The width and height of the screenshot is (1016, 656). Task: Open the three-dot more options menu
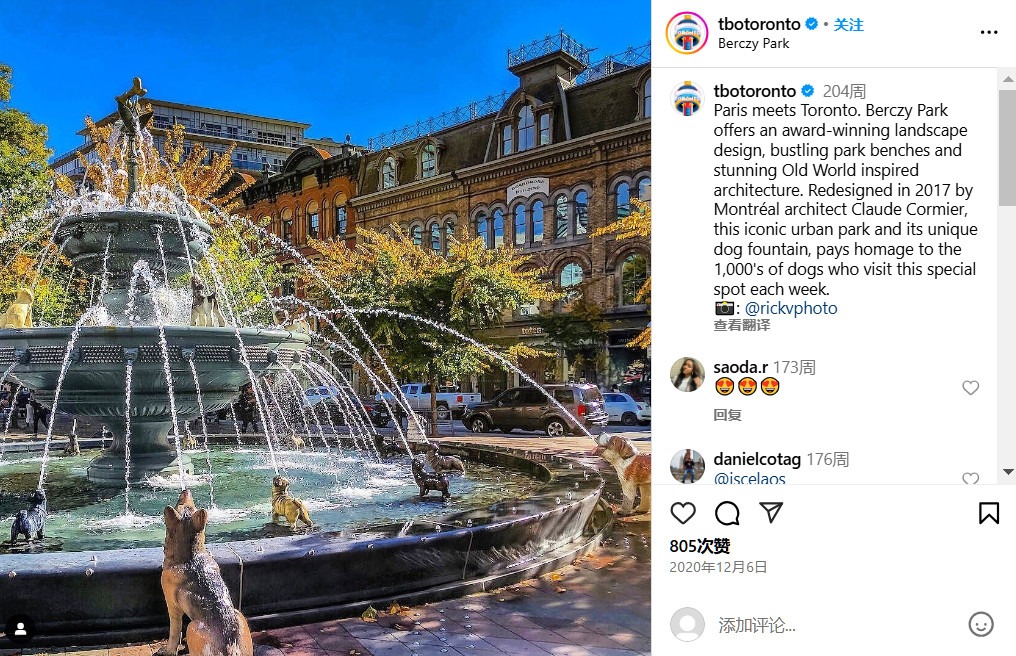(989, 32)
